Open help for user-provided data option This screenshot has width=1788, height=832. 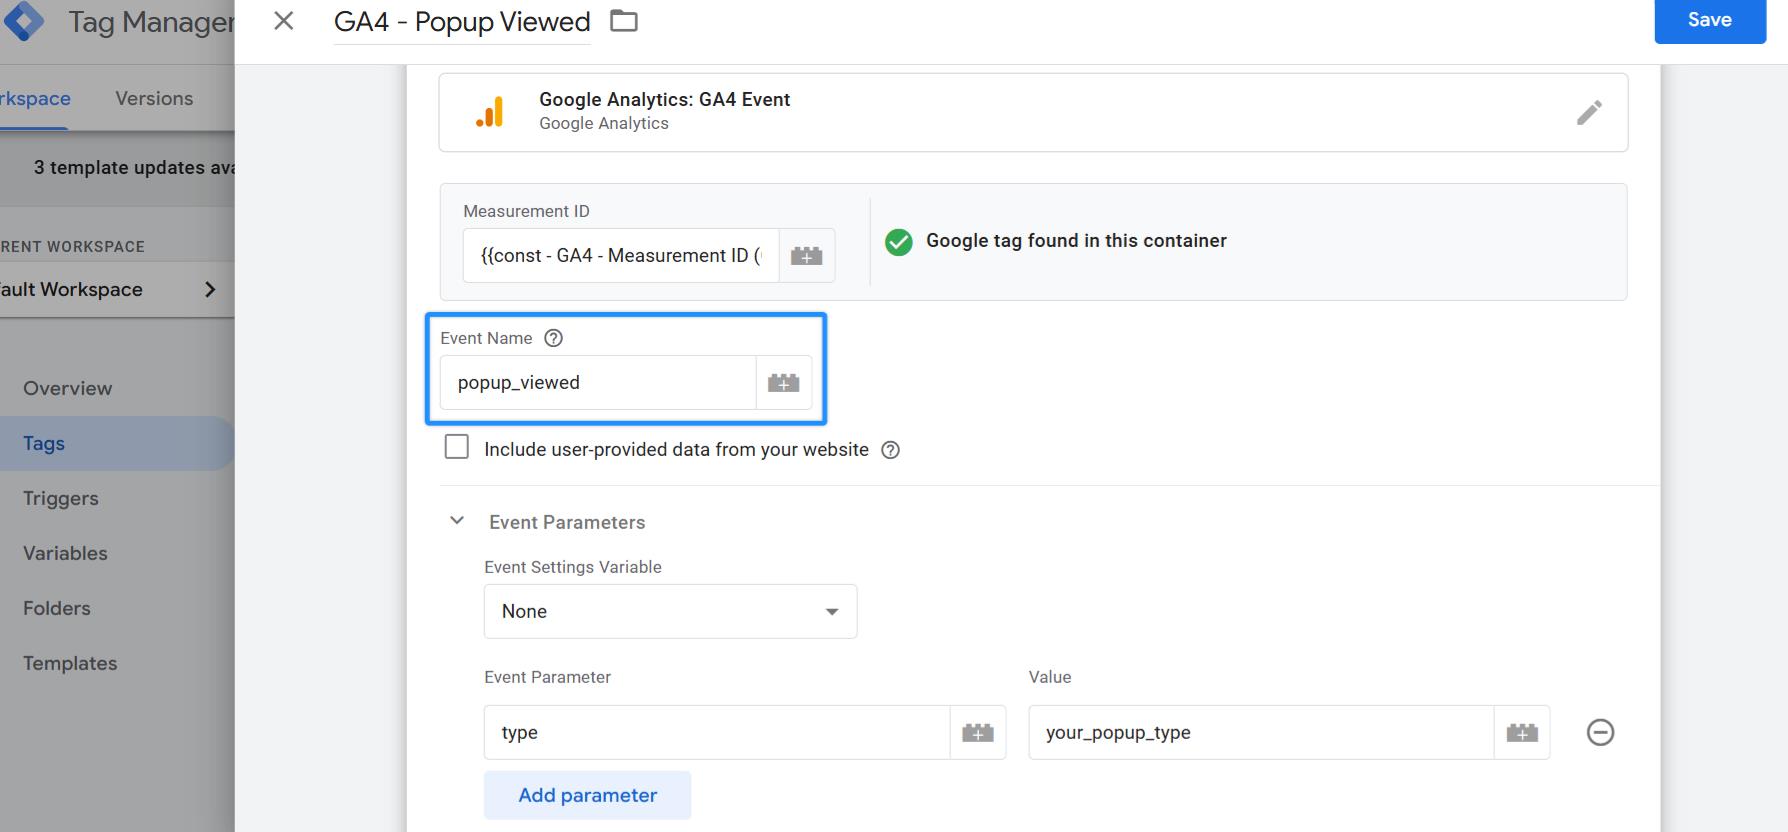point(890,450)
